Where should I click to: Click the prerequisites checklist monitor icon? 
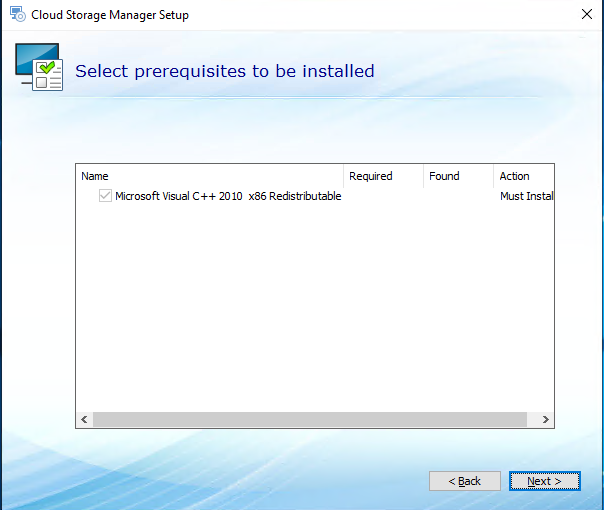pyautogui.click(x=39, y=67)
